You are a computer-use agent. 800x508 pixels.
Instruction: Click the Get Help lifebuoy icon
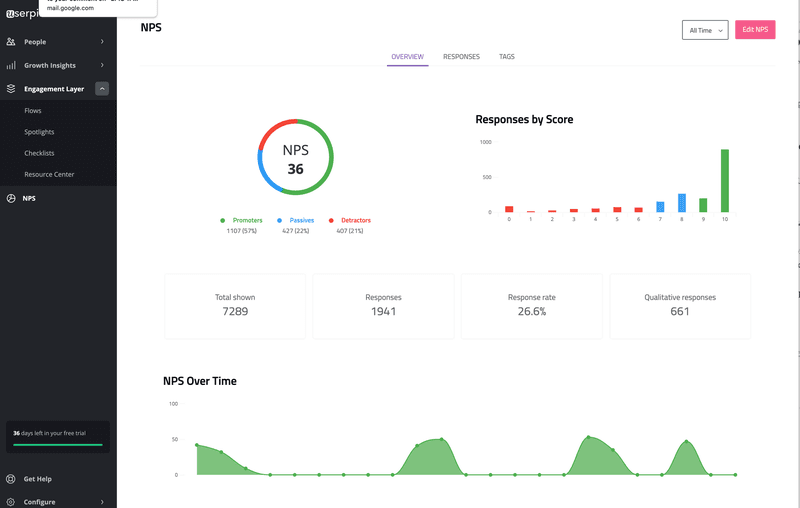[11, 479]
